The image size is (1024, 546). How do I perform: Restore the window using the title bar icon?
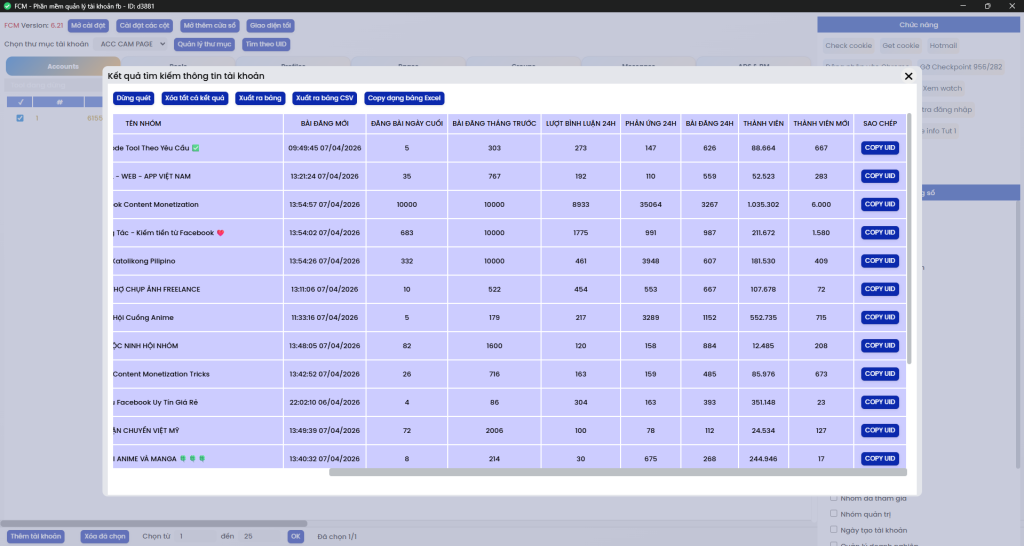click(x=987, y=6)
